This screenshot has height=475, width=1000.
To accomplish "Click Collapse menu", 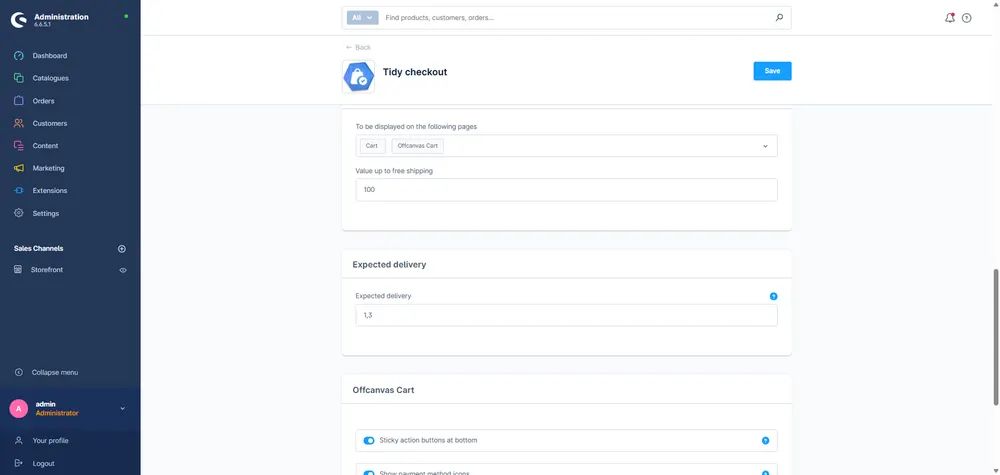I will pos(55,372).
